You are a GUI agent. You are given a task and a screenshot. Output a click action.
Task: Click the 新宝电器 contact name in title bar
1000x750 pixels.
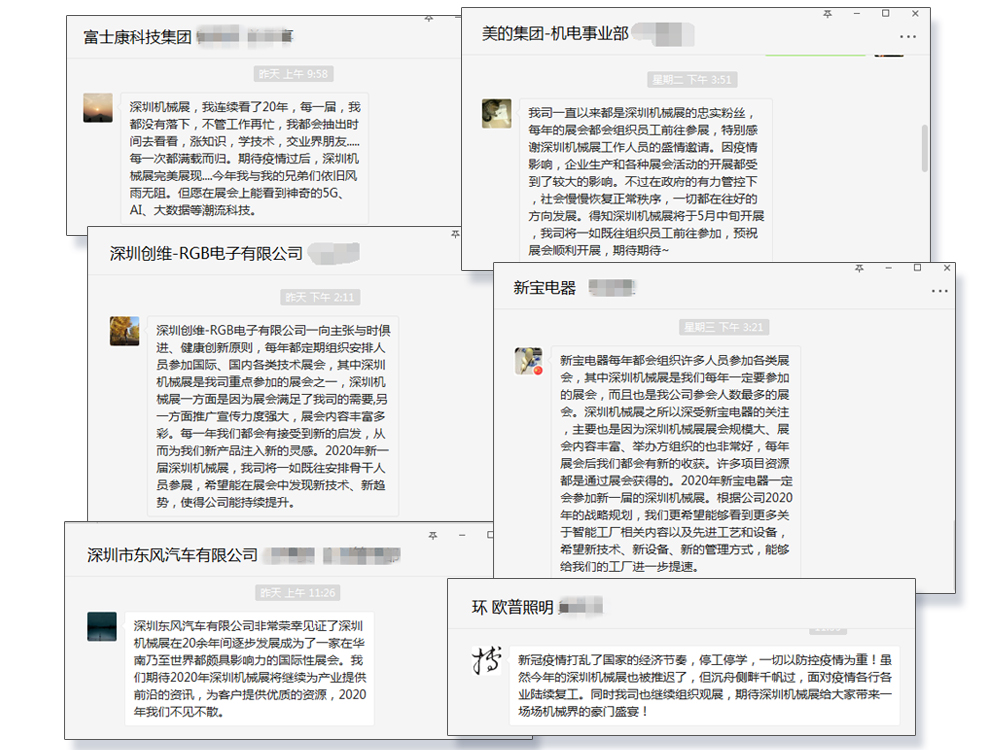pyautogui.click(x=547, y=286)
